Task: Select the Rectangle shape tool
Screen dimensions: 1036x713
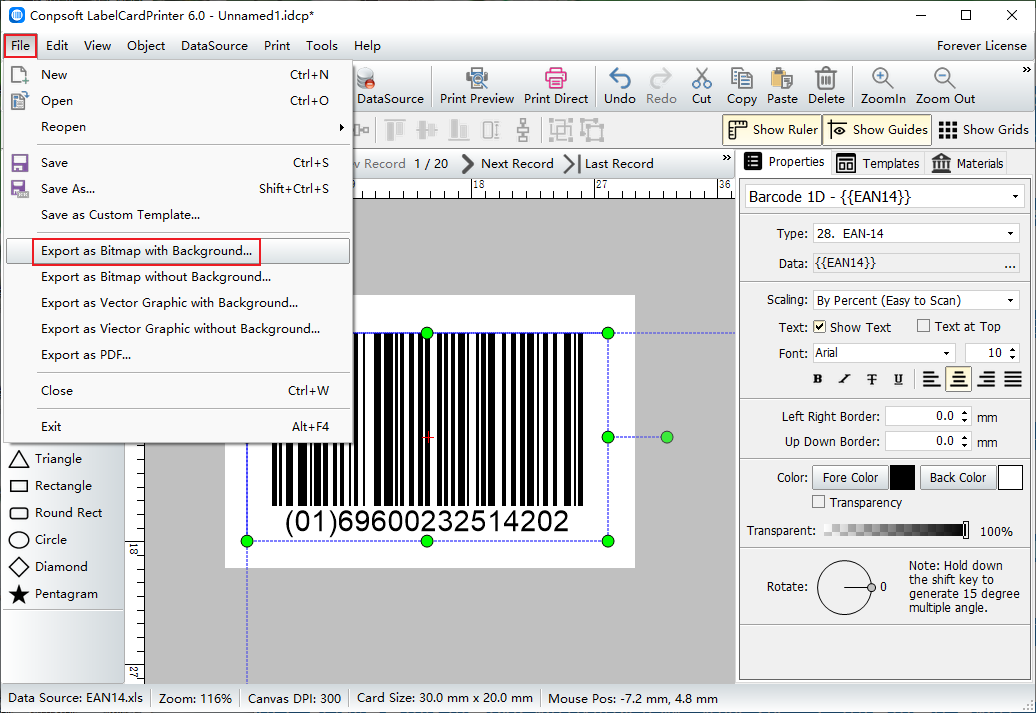Action: tap(51, 486)
